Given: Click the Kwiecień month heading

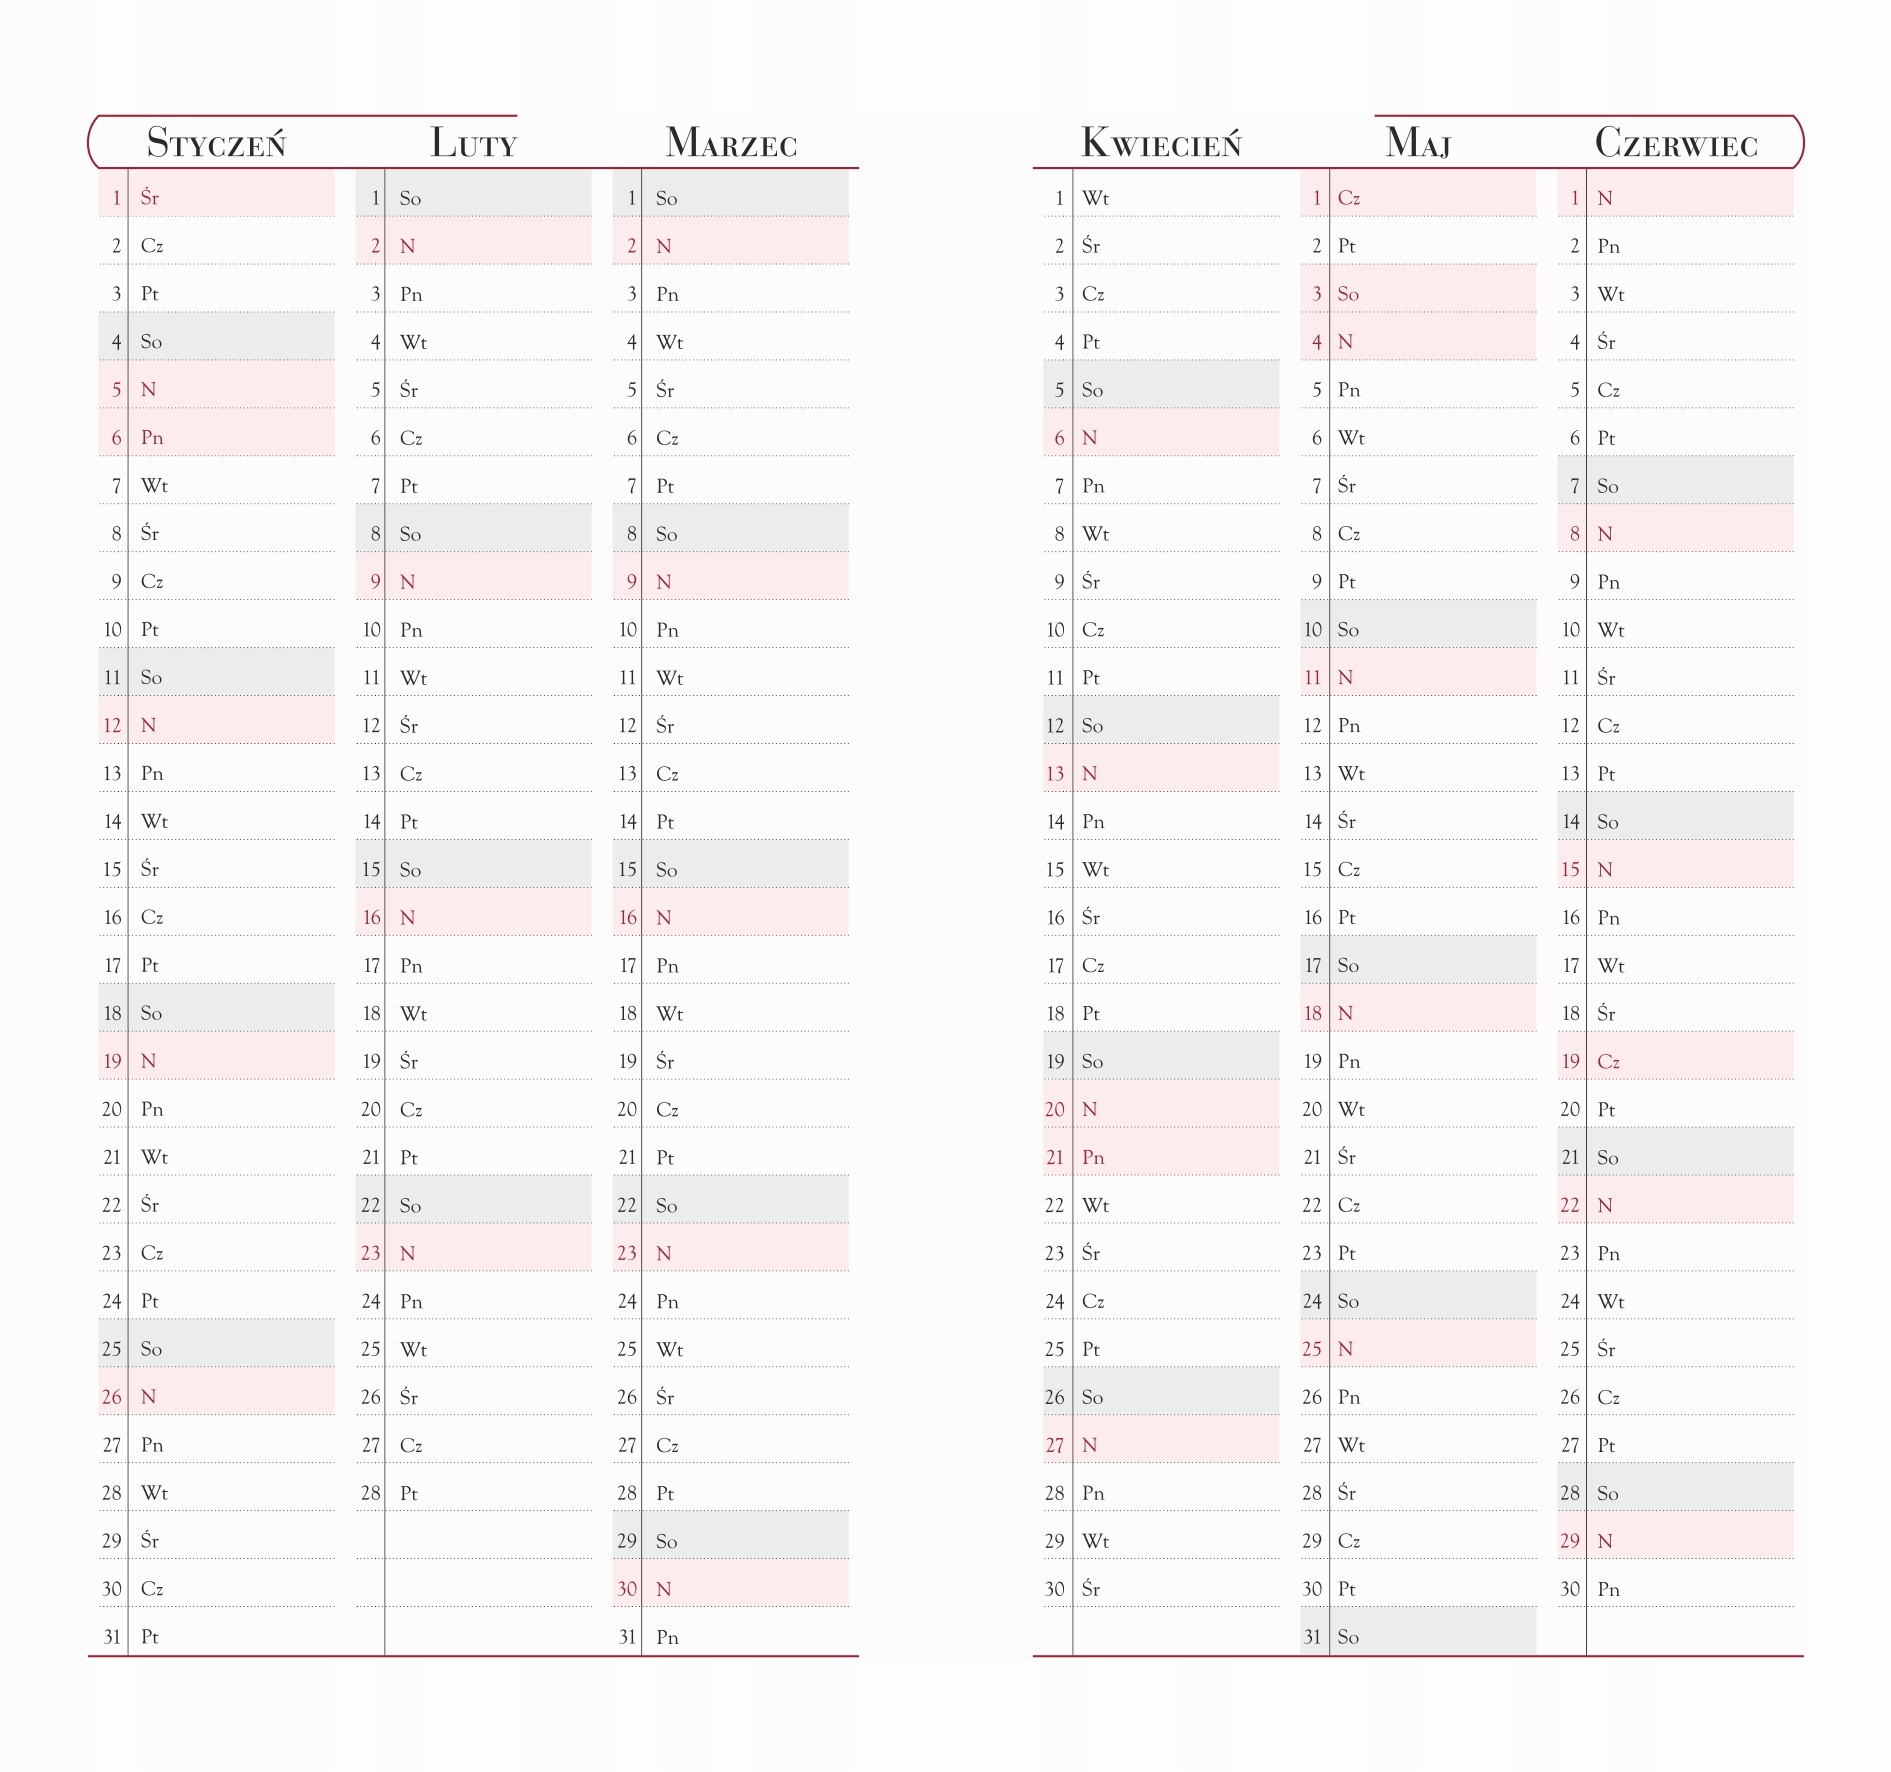Looking at the screenshot, I should tap(1161, 143).
